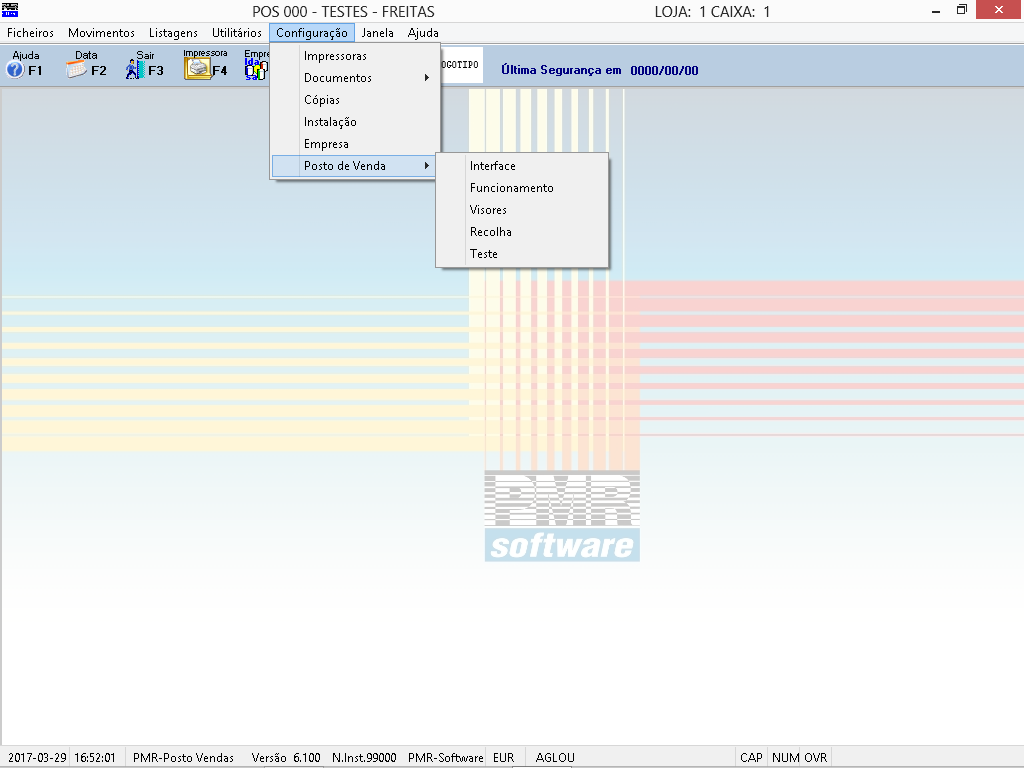
Task: Click the application icon in title bar
Action: [x=11, y=11]
